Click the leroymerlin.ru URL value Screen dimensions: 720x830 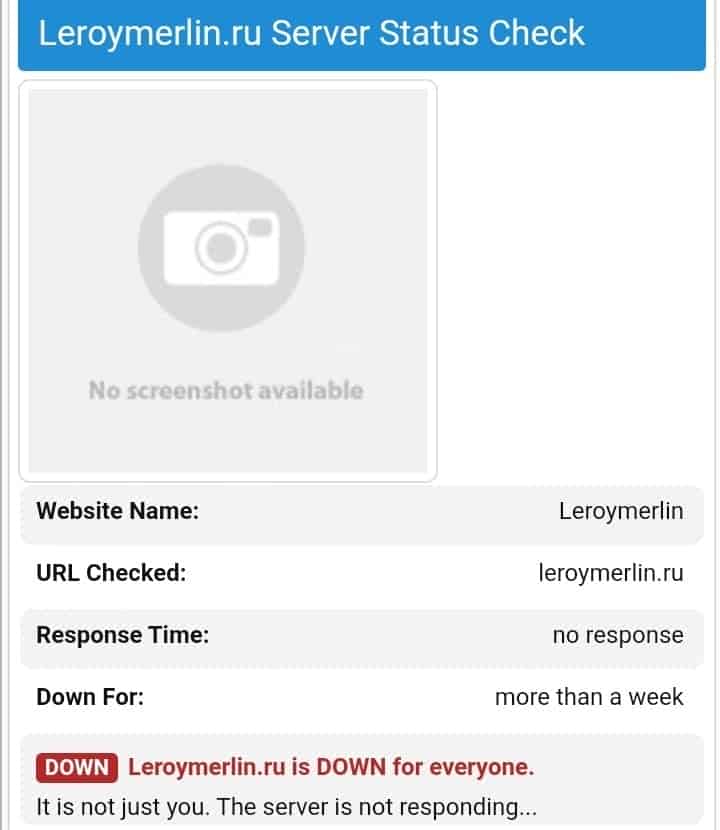click(611, 573)
